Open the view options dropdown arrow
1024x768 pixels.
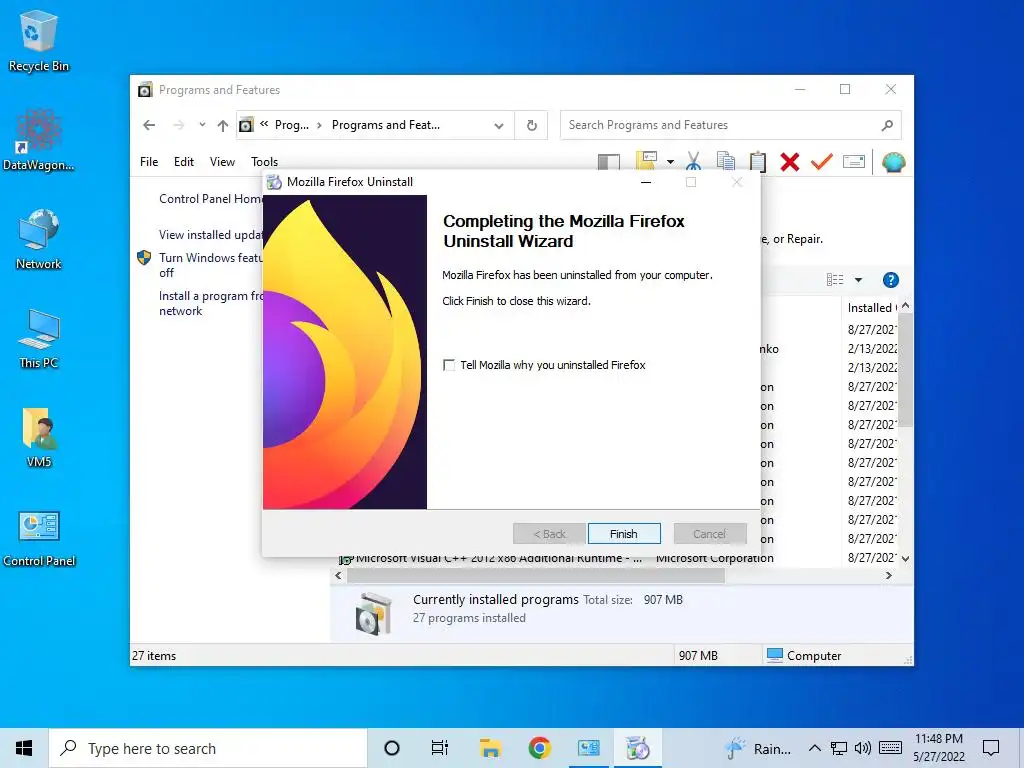pyautogui.click(x=858, y=280)
